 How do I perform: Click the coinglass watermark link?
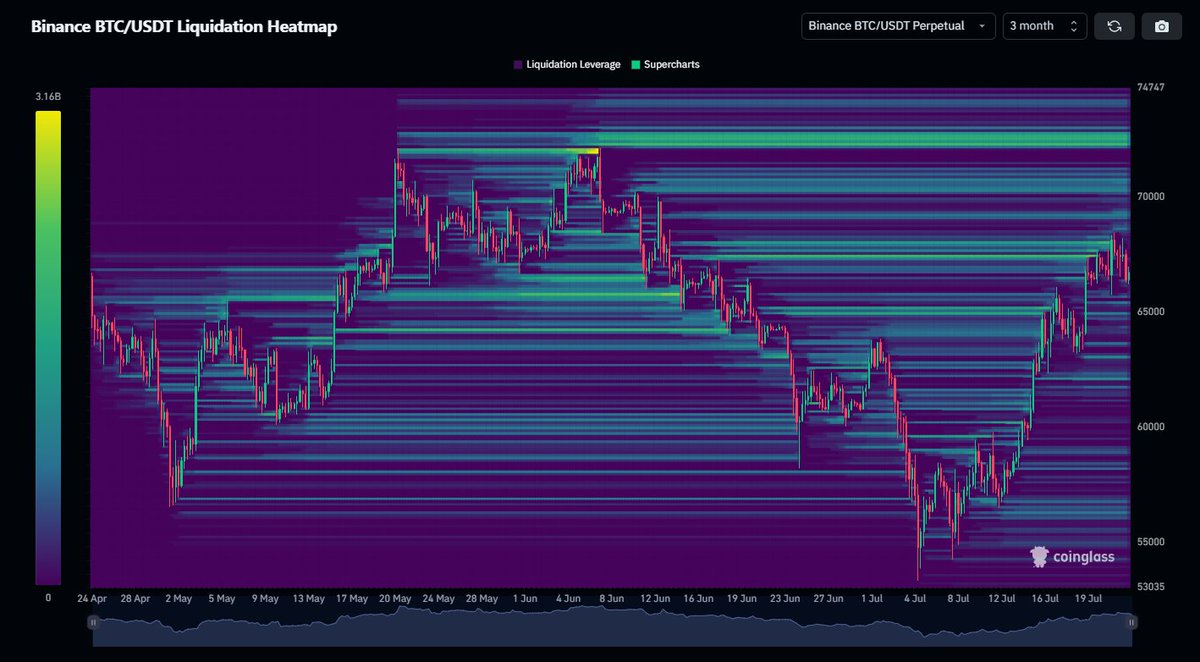pyautogui.click(x=1070, y=556)
